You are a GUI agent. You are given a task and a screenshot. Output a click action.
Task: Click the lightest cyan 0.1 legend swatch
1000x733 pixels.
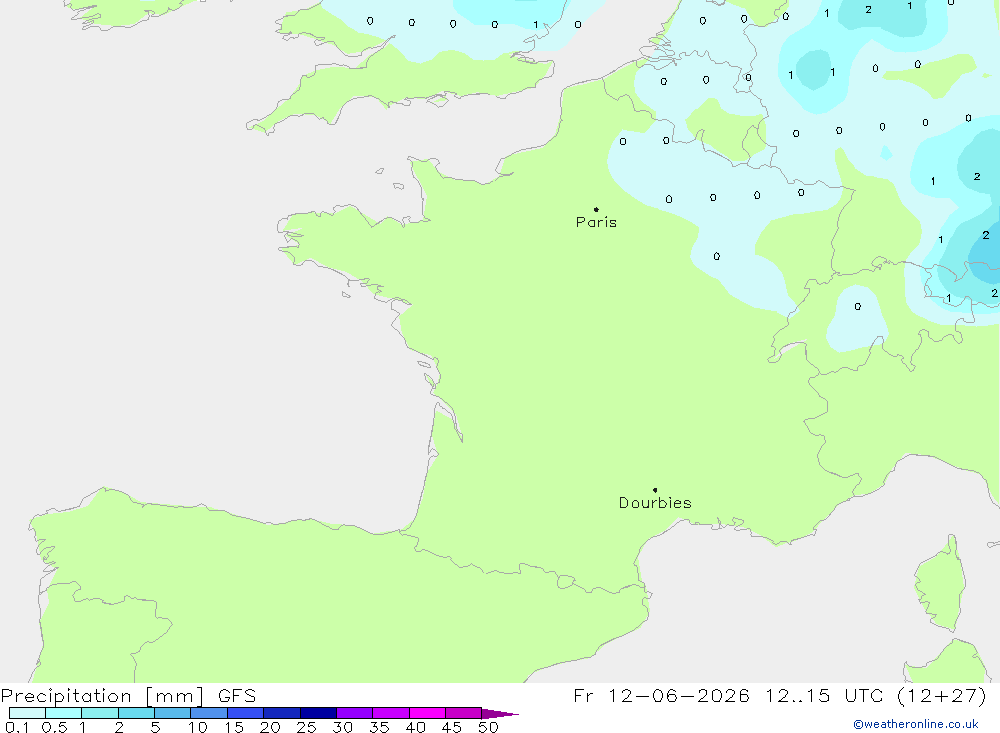coord(27,713)
